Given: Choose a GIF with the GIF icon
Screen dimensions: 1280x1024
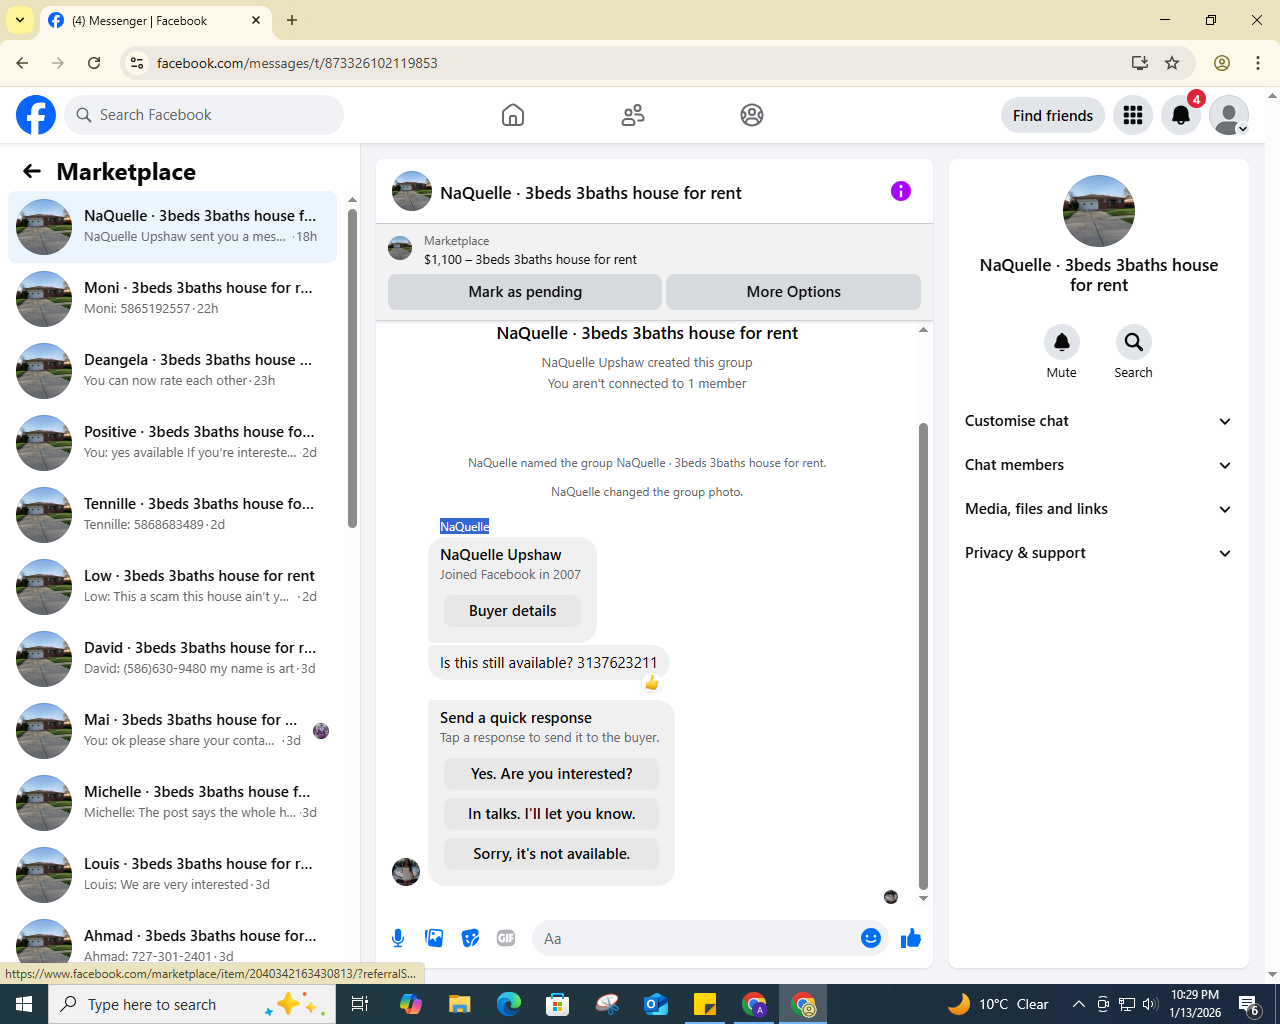Looking at the screenshot, I should coord(506,938).
